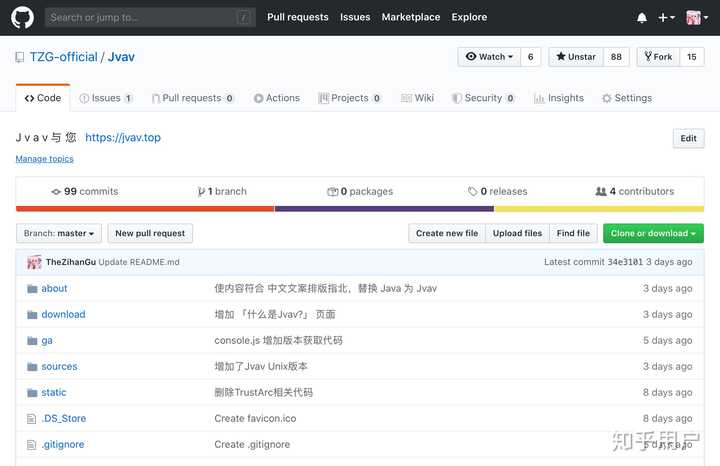Image resolution: width=720 pixels, height=466 pixels.
Task: Click TheZihanGu's commit avatar
Action: click(34, 262)
